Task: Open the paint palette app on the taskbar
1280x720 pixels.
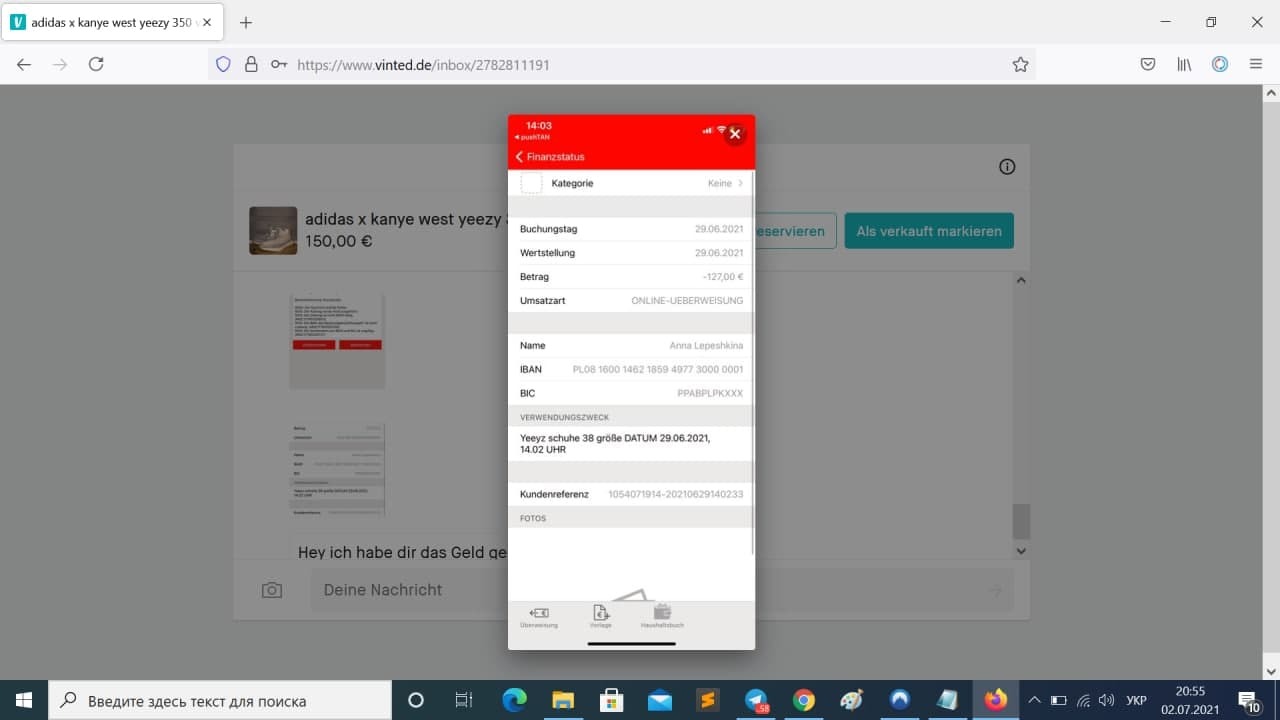Action: 851,700
